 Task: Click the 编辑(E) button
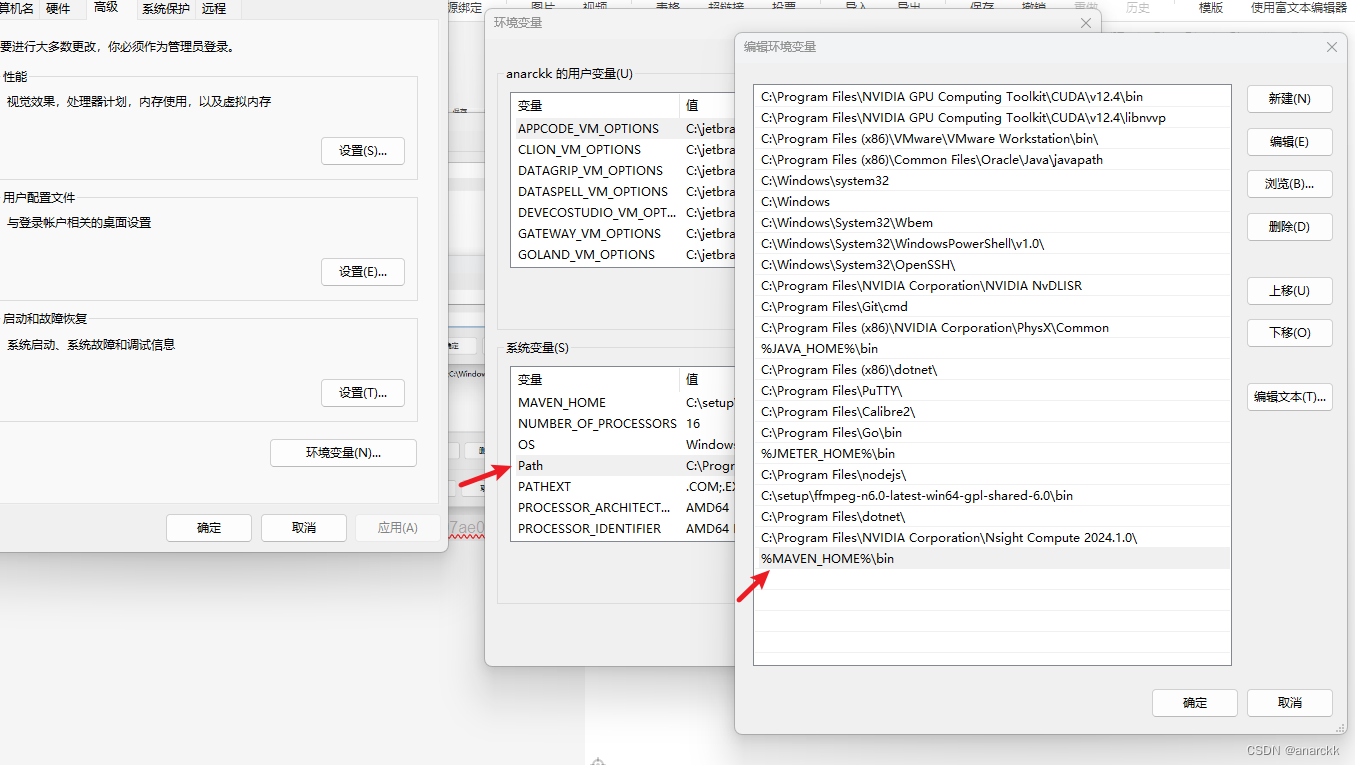1289,142
